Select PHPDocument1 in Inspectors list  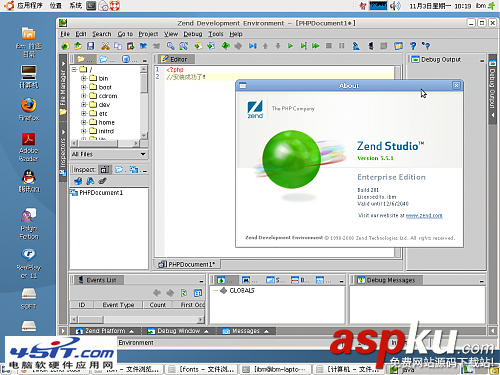(97, 193)
